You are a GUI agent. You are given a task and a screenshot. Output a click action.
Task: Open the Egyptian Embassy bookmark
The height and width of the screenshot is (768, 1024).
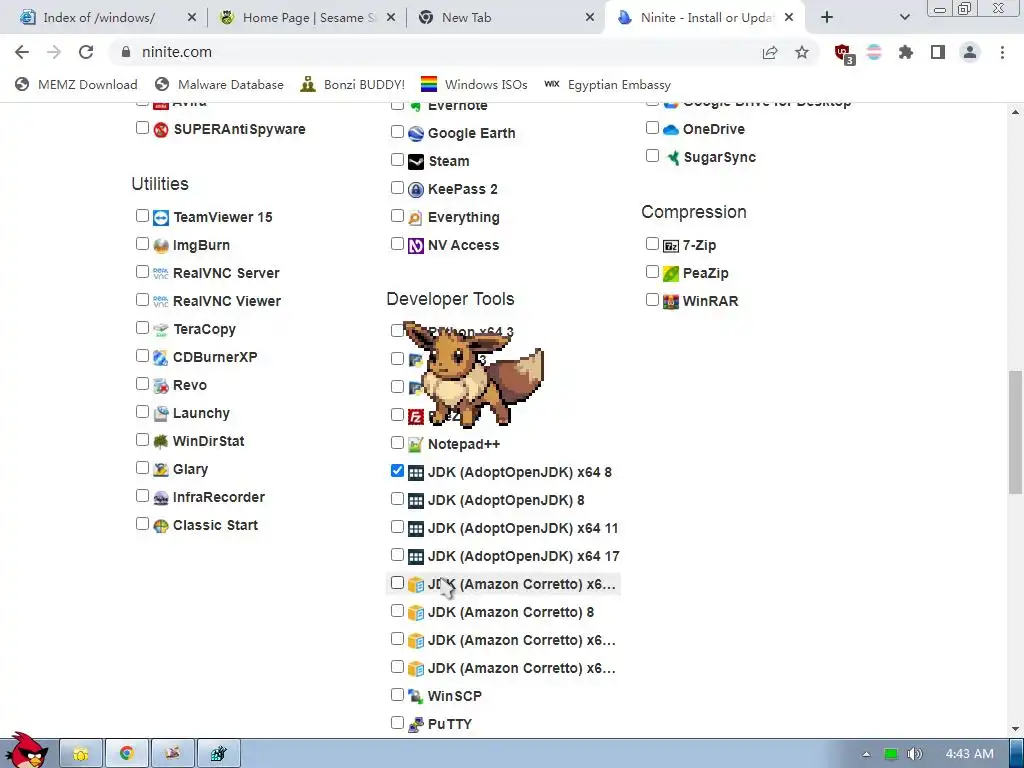[607, 85]
